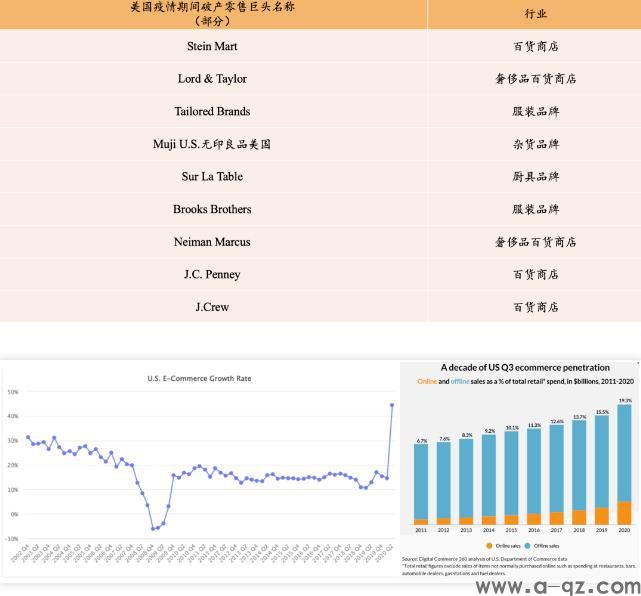Click 服装品牌 in Tailored Brands row

536,111
